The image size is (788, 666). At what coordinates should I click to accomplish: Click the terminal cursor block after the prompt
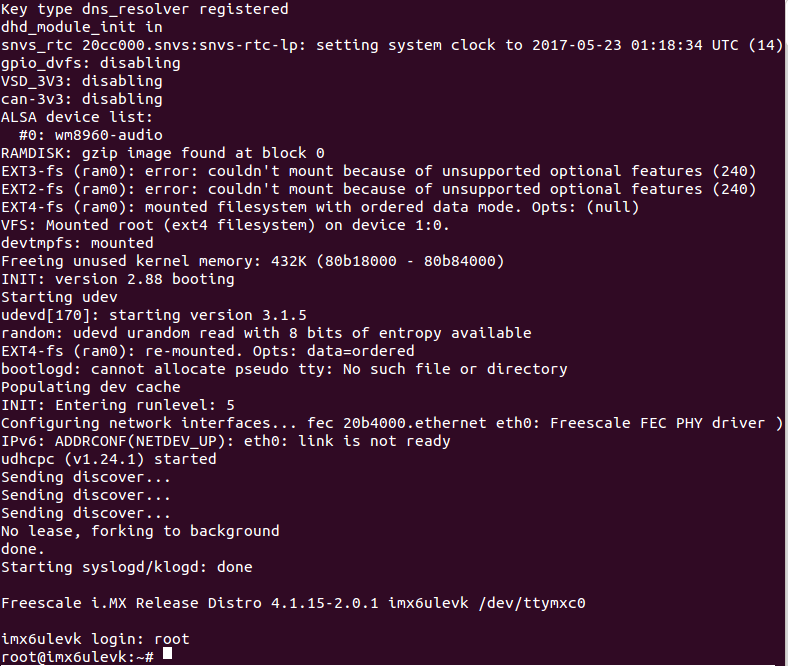point(167,655)
